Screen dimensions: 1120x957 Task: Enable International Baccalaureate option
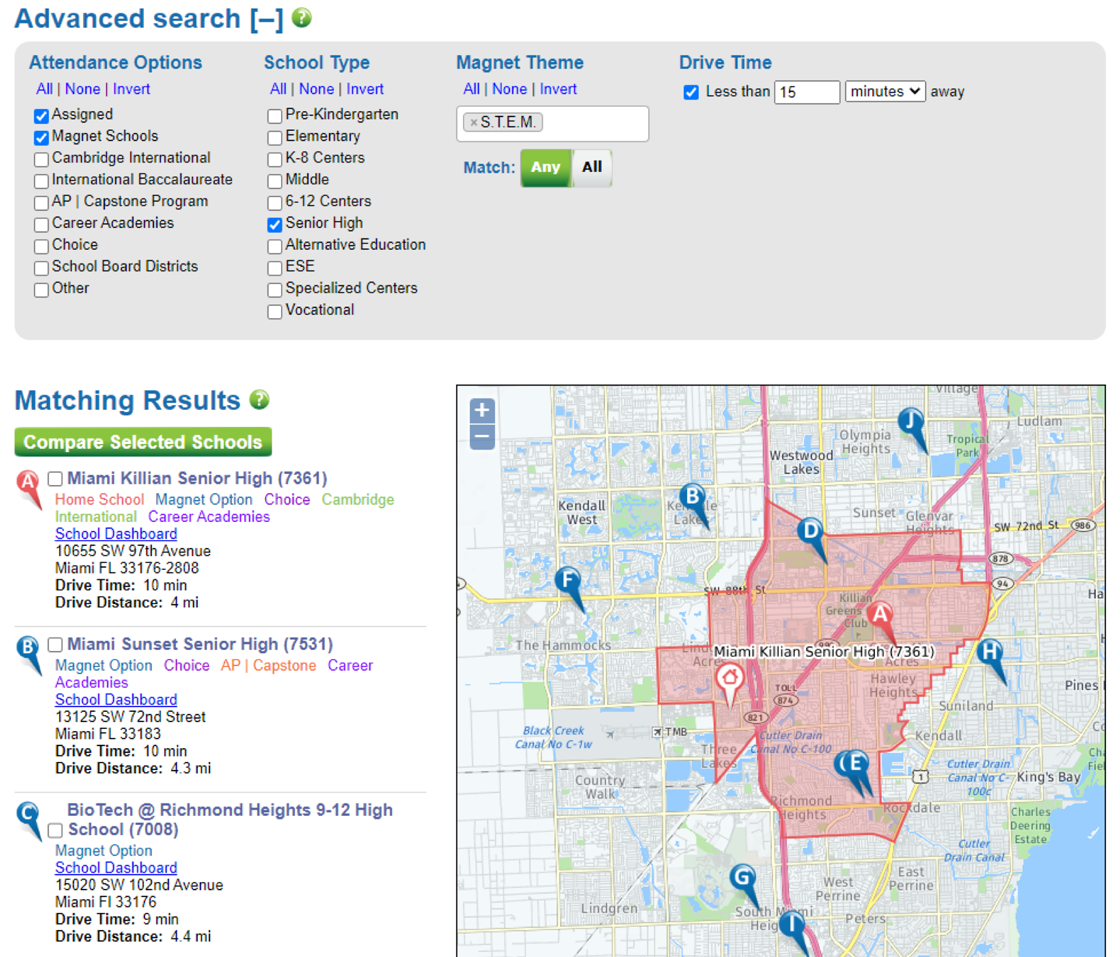pyautogui.click(x=41, y=181)
